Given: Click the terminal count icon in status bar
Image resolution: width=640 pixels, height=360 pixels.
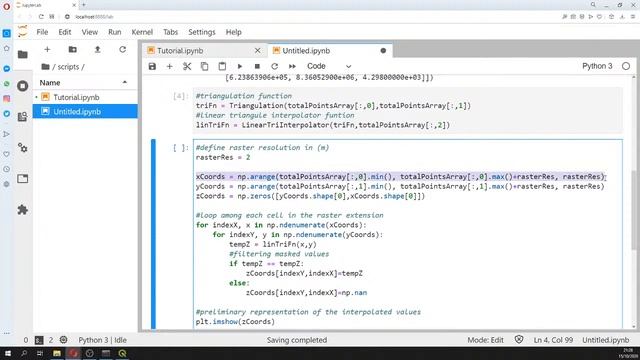Looking at the screenshot, I should pyautogui.click(x=39, y=340).
